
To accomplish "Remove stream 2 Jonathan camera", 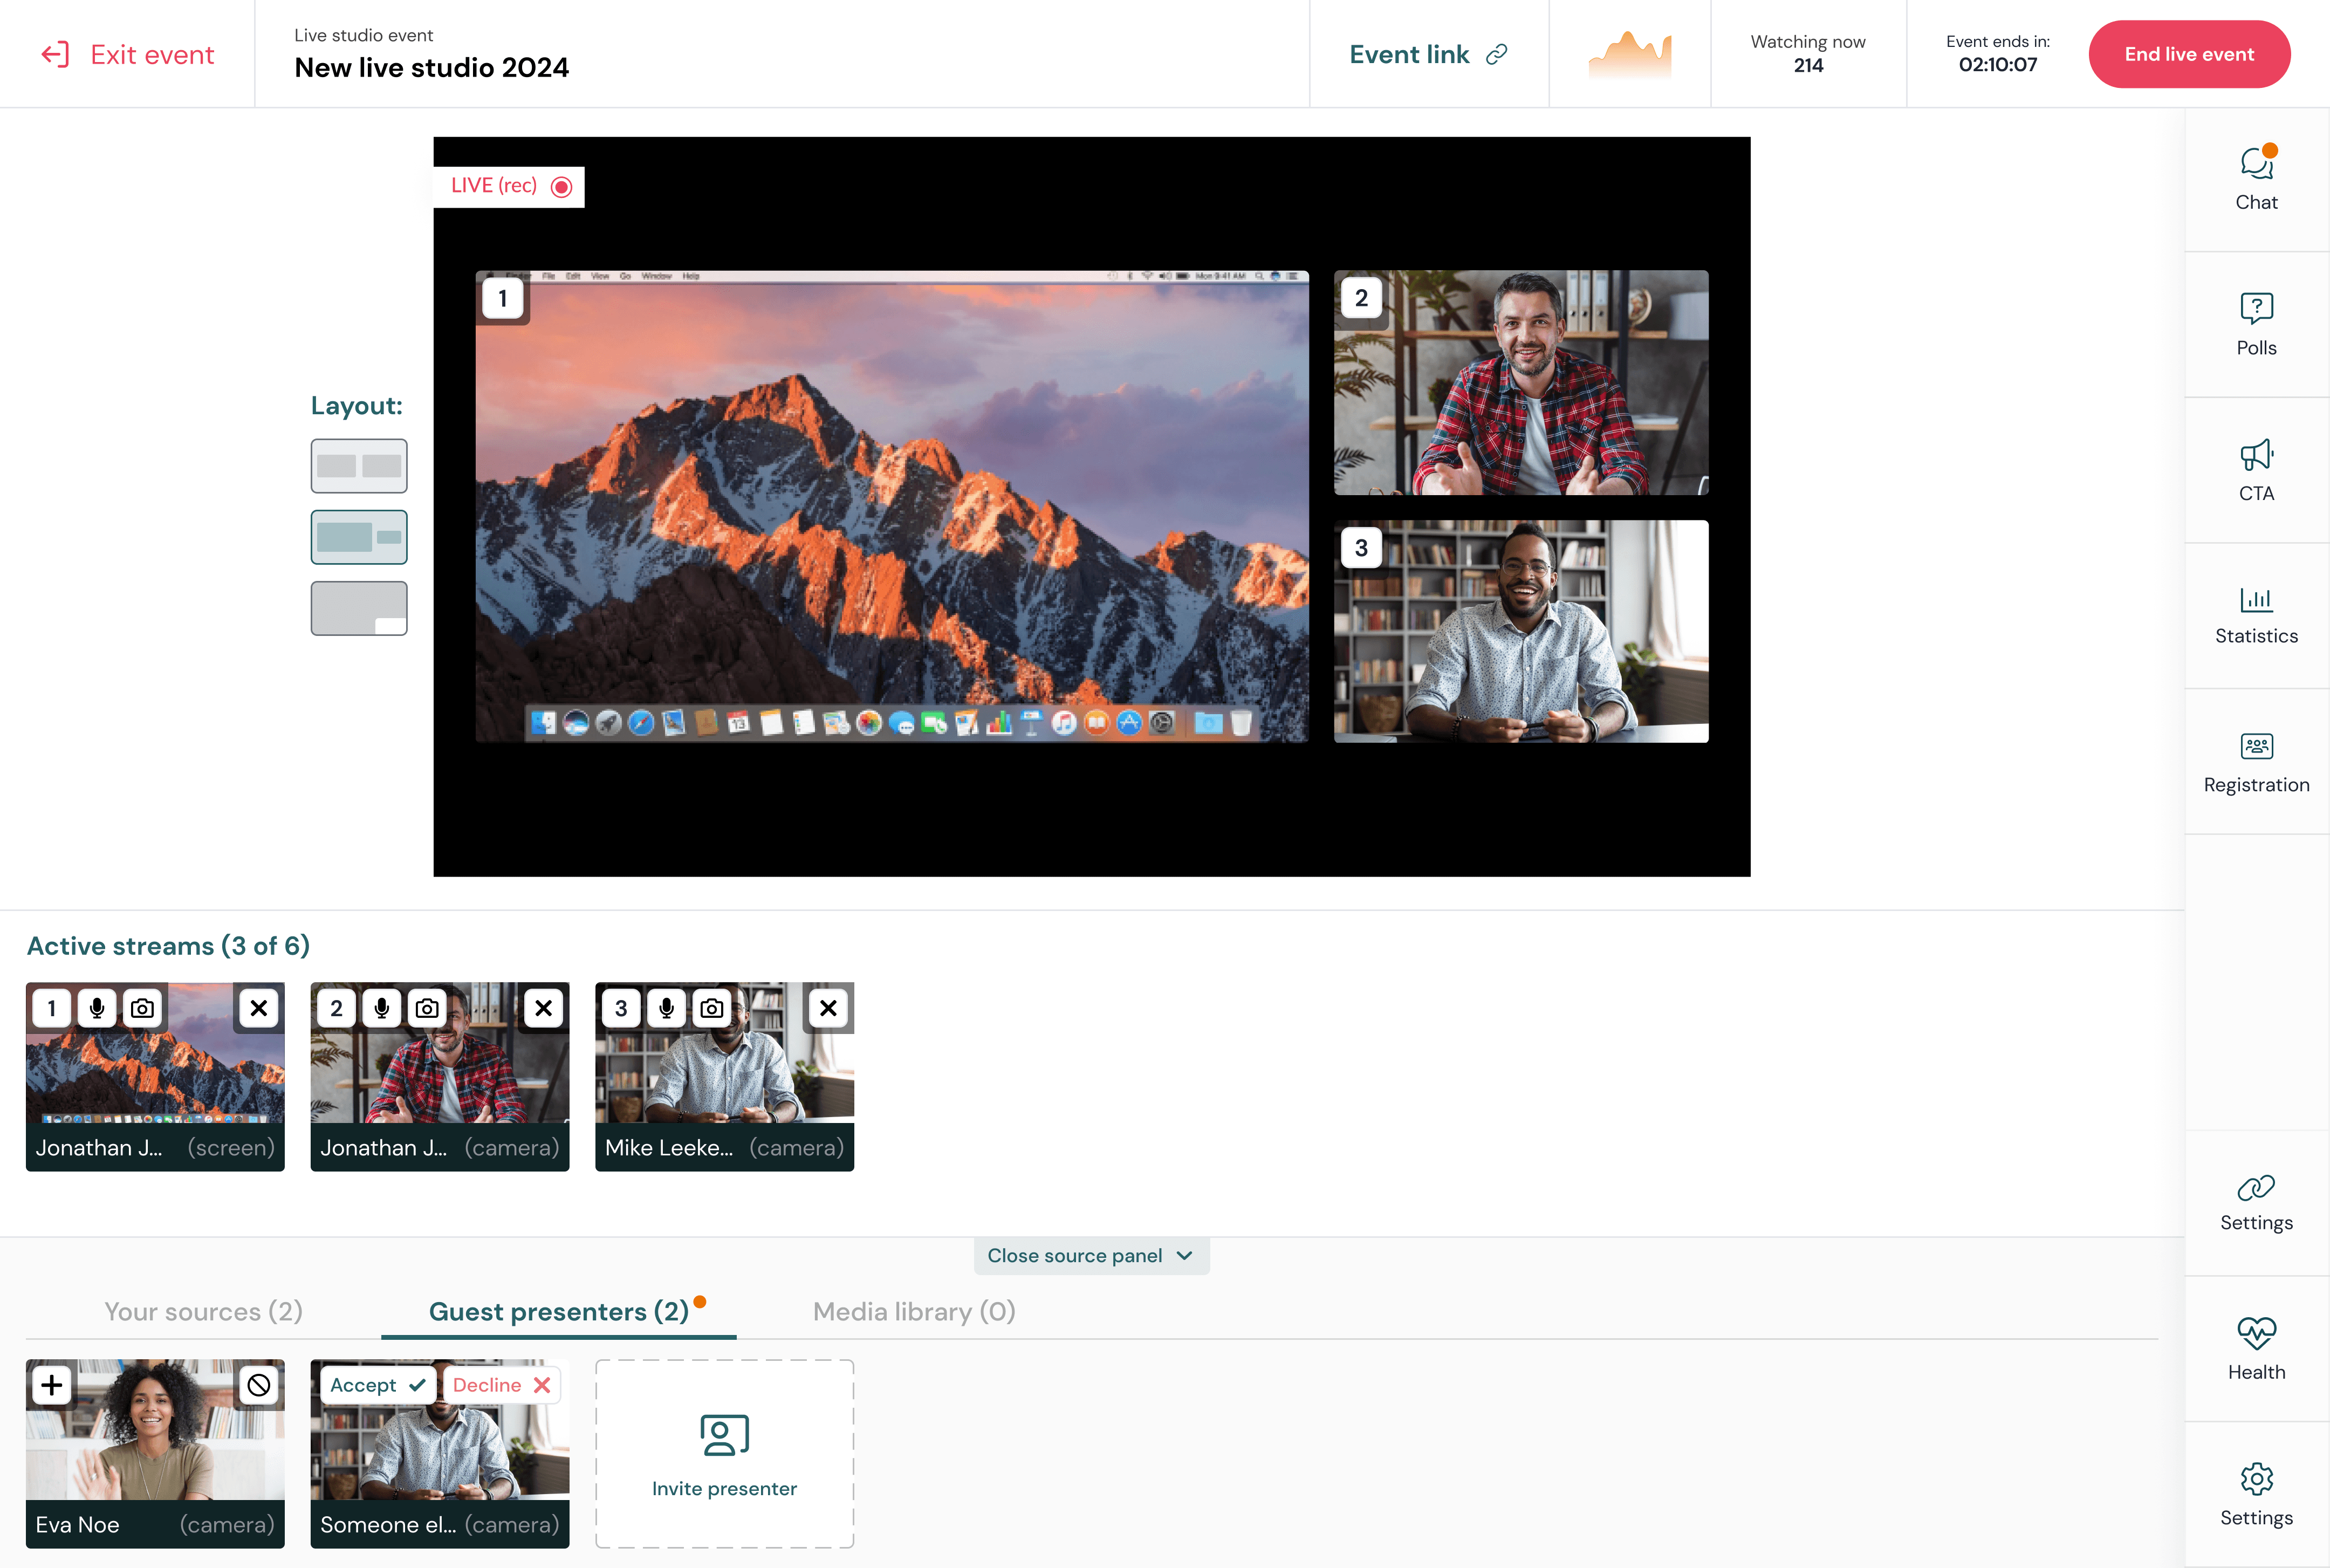I will tap(543, 1008).
